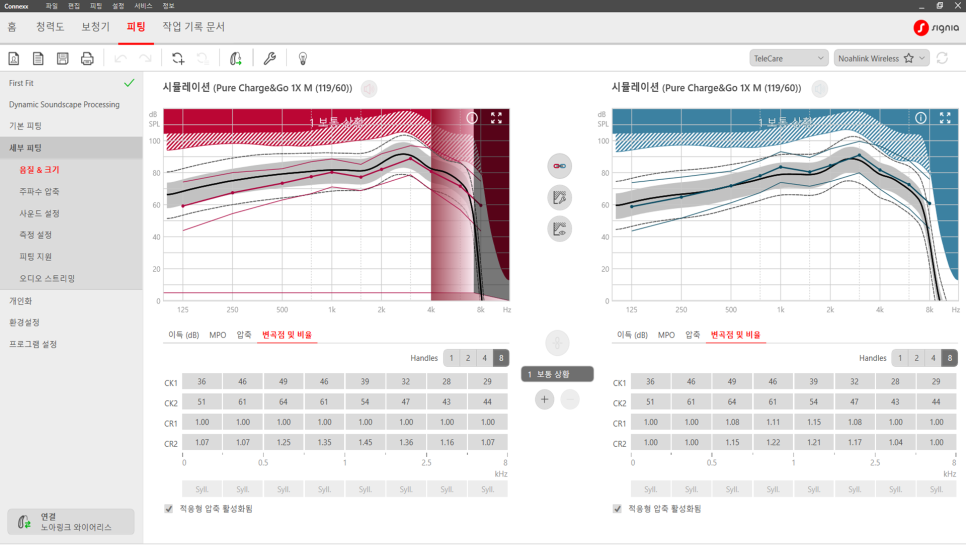Select 1 handle on the right side
This screenshot has width=966, height=545.
pos(900,358)
